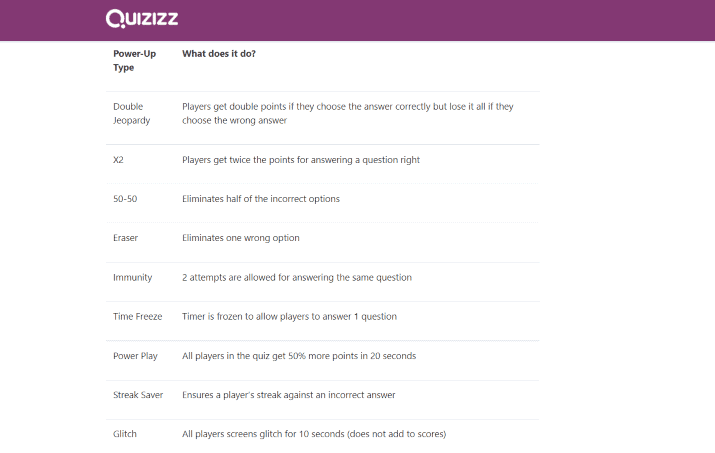Click 'All players screens glitch' description
The height and width of the screenshot is (453, 715).
(x=314, y=434)
